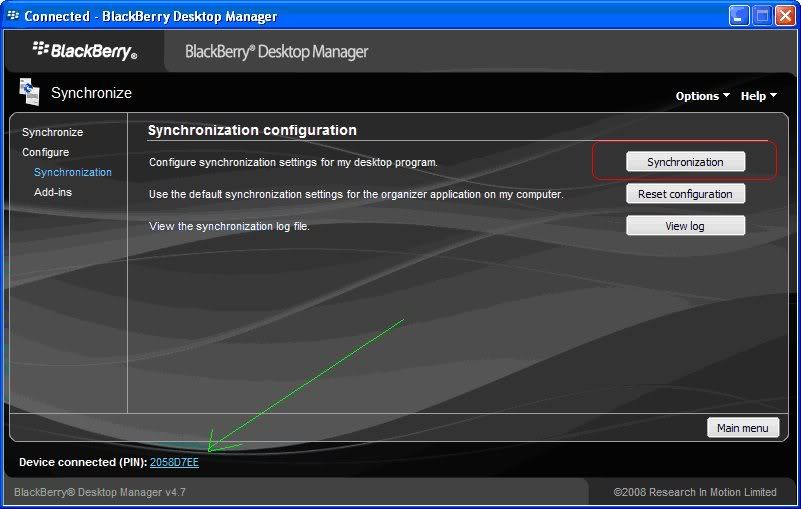Click 'View the synchronization log file.' text
The height and width of the screenshot is (509, 801).
click(229, 226)
